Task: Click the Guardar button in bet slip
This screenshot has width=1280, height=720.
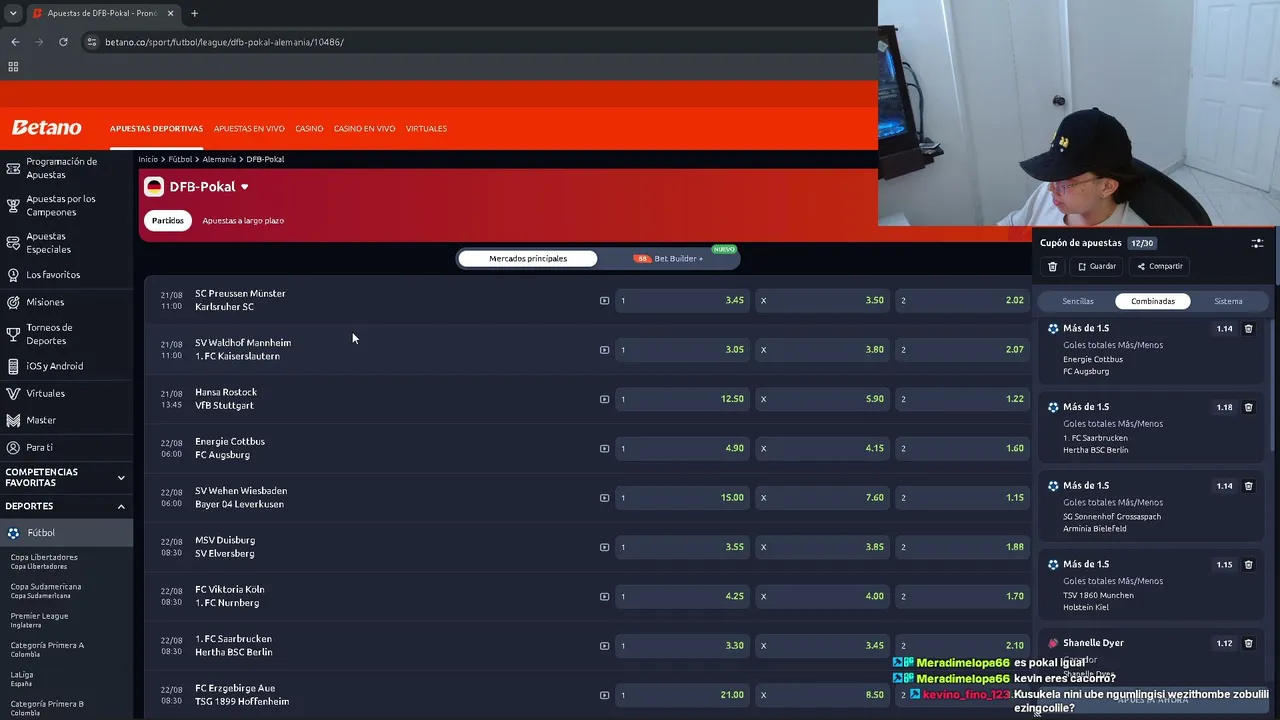Action: click(x=1096, y=267)
